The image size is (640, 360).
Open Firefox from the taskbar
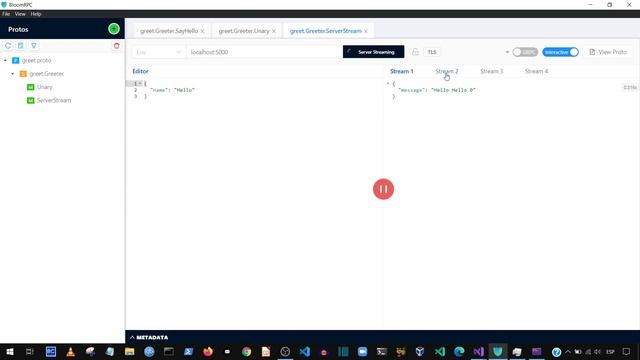point(208,351)
